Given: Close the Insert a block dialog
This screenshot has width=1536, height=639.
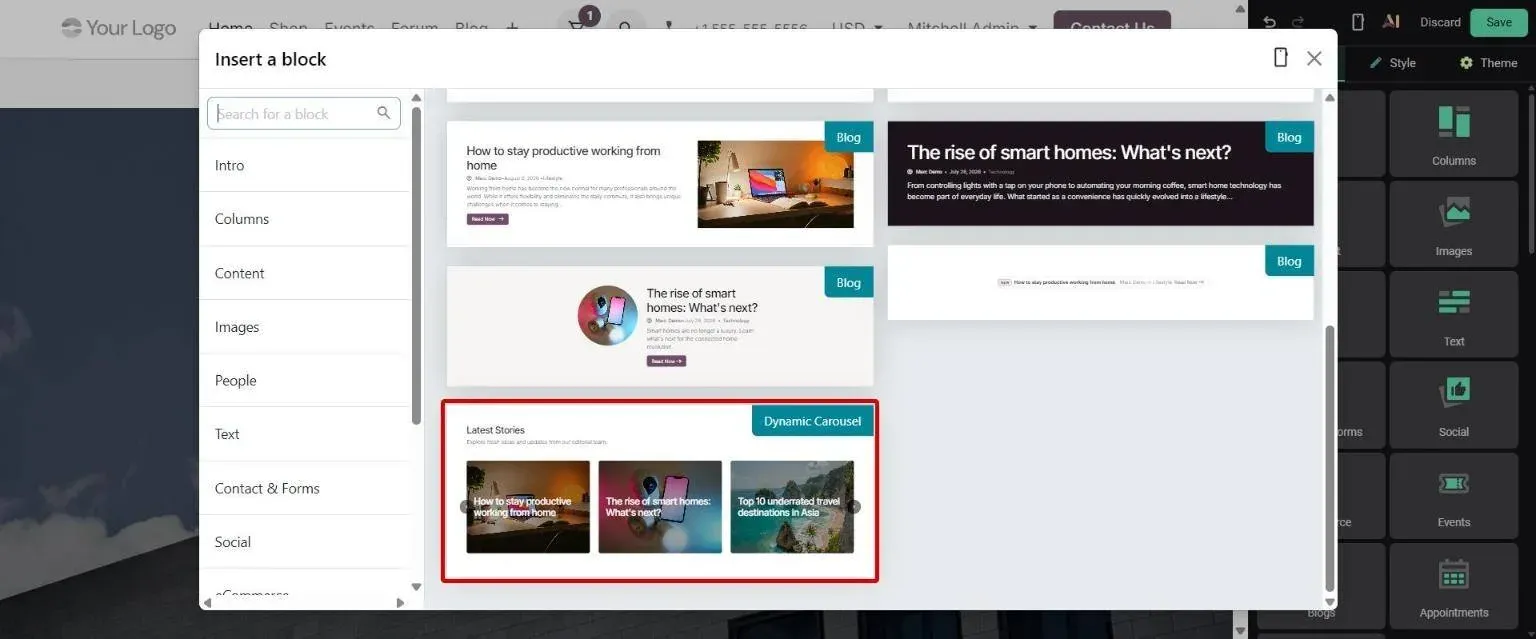Looking at the screenshot, I should pos(1314,59).
